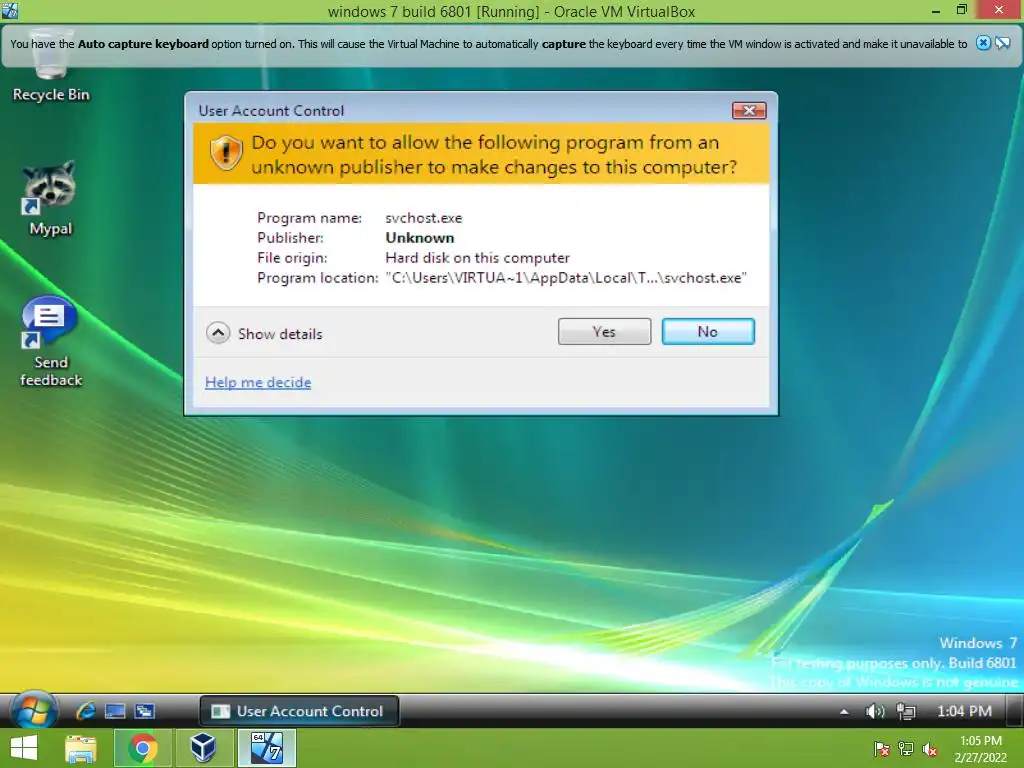Click the Unknown publisher text
The width and height of the screenshot is (1024, 768).
coord(419,238)
